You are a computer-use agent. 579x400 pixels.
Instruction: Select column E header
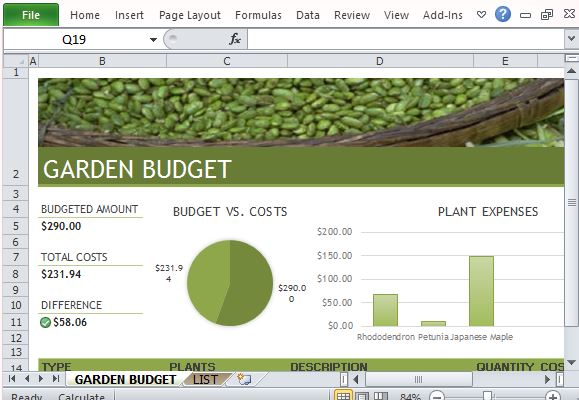pos(505,61)
